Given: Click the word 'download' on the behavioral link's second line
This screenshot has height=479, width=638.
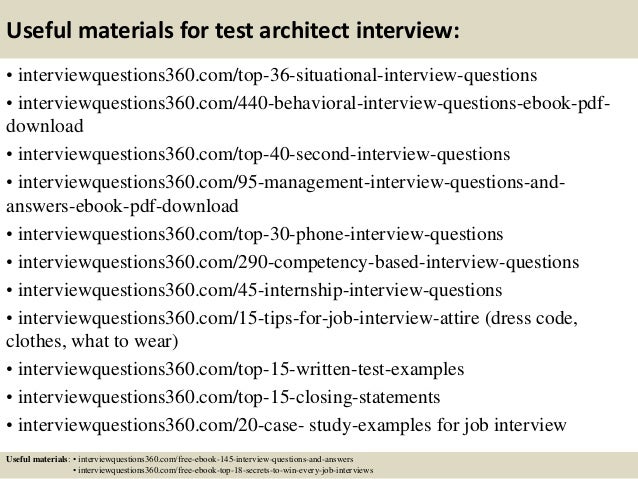Looking at the screenshot, I should click(x=45, y=126).
